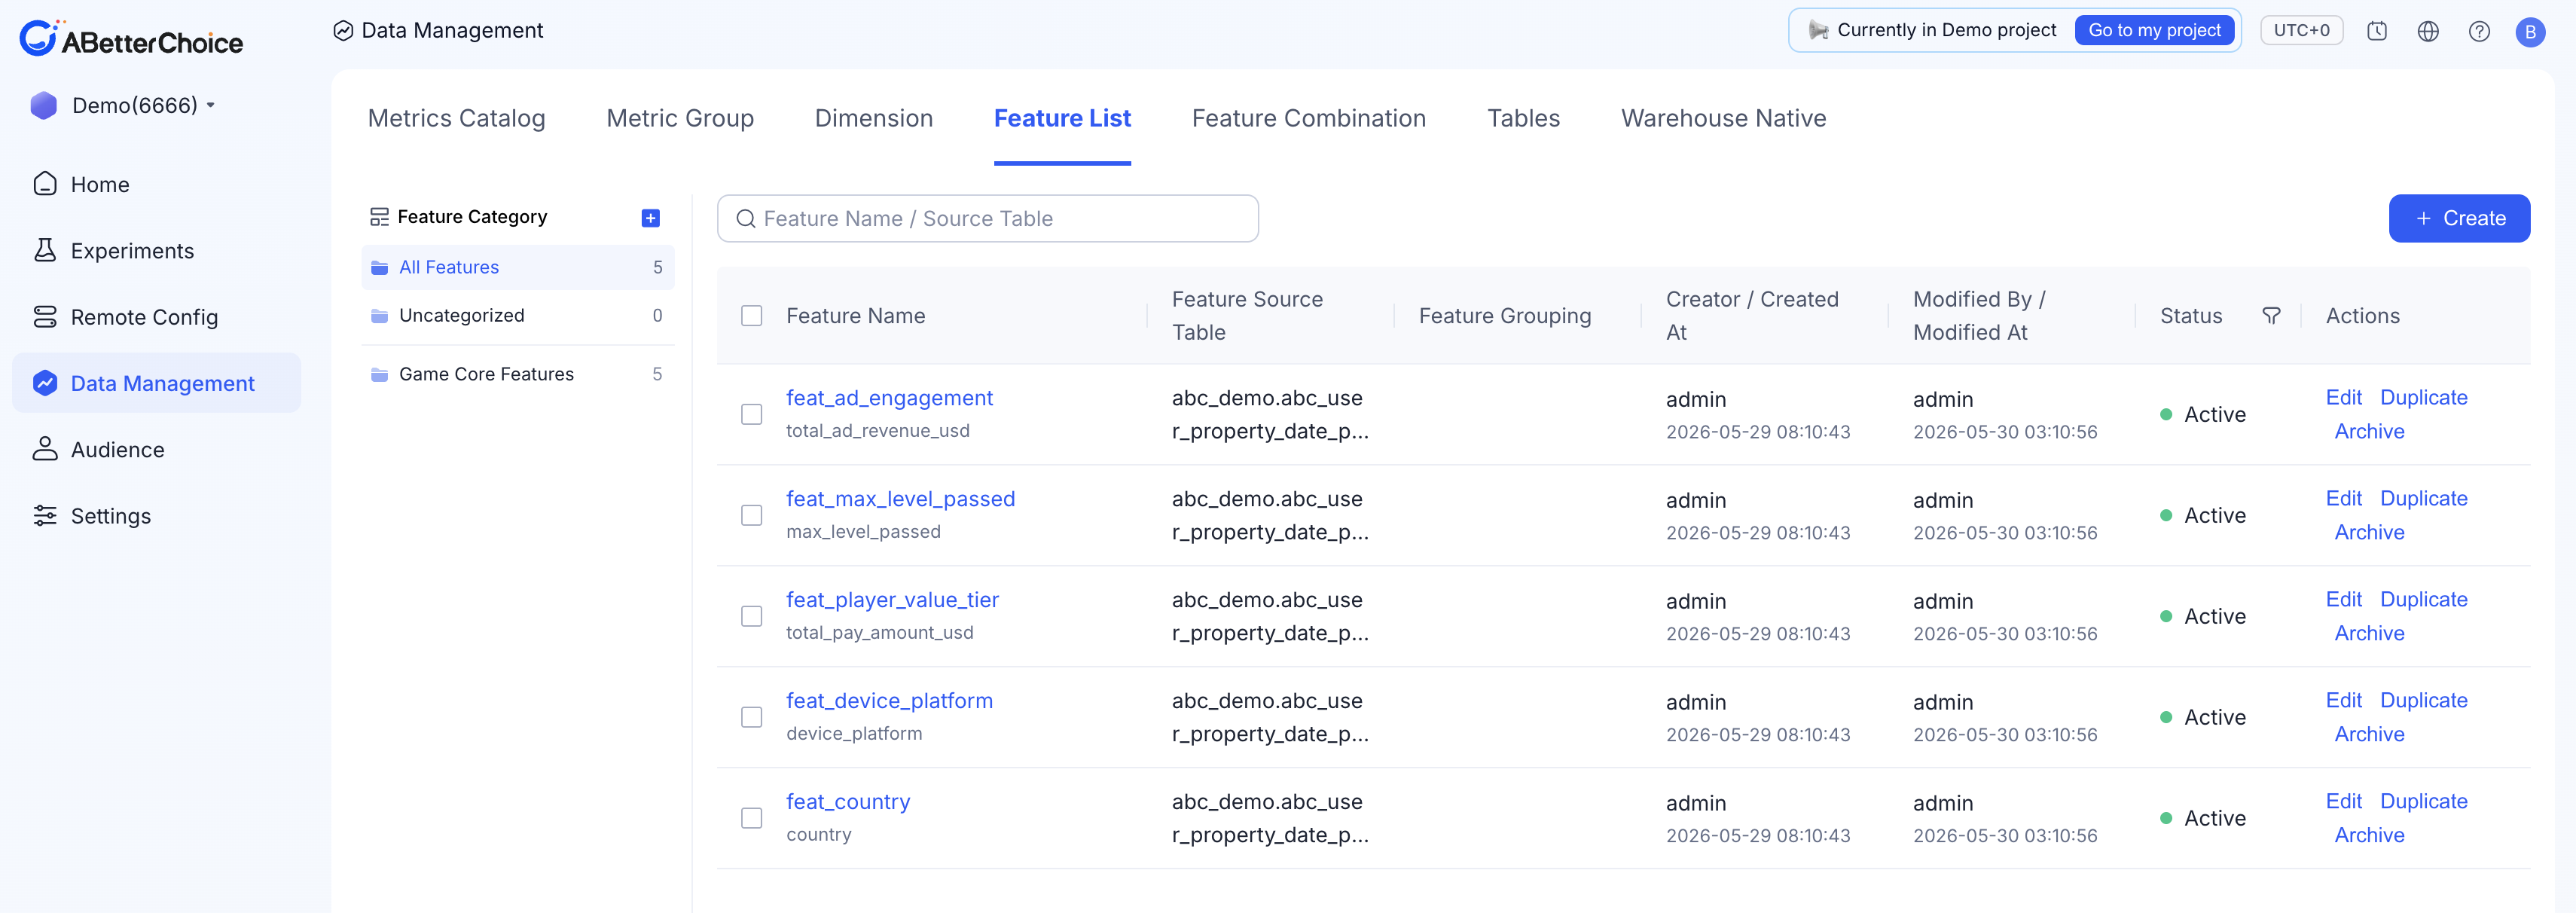
Task: Open the help question mark icon
Action: 2479,31
